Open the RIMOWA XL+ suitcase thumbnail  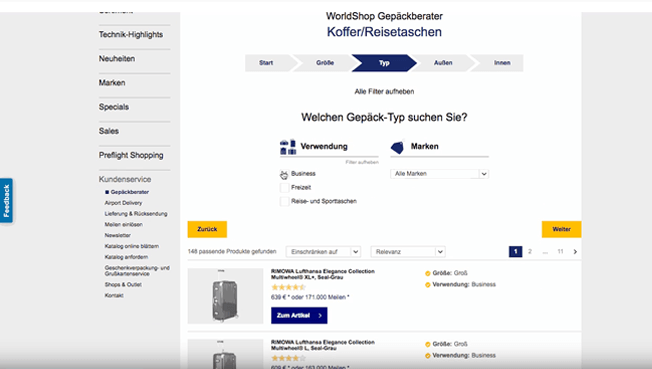[225, 296]
